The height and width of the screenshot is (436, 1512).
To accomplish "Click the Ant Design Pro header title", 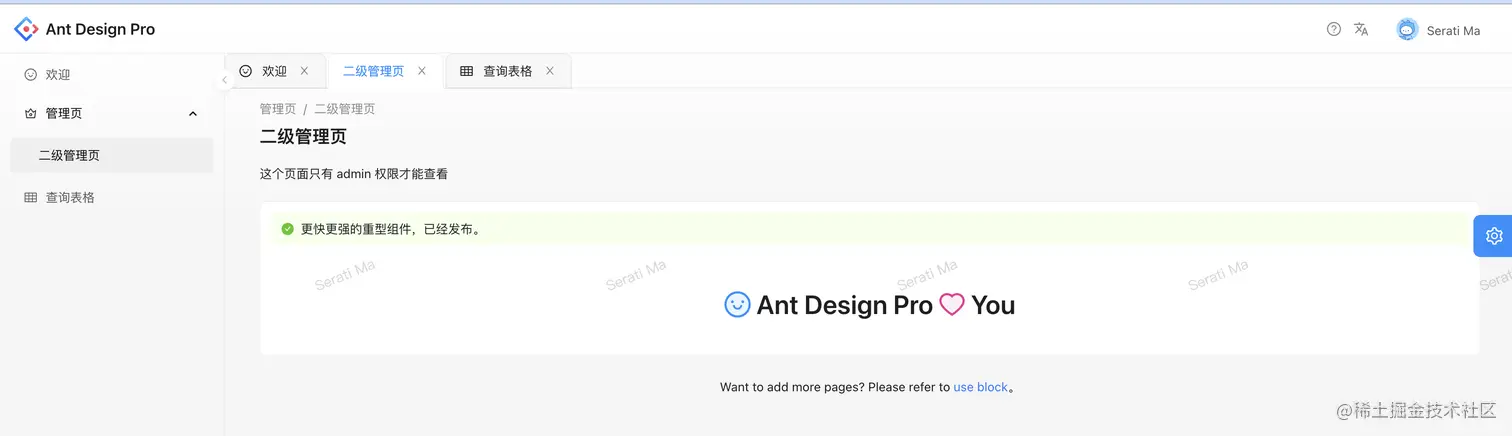I will (x=100, y=30).
